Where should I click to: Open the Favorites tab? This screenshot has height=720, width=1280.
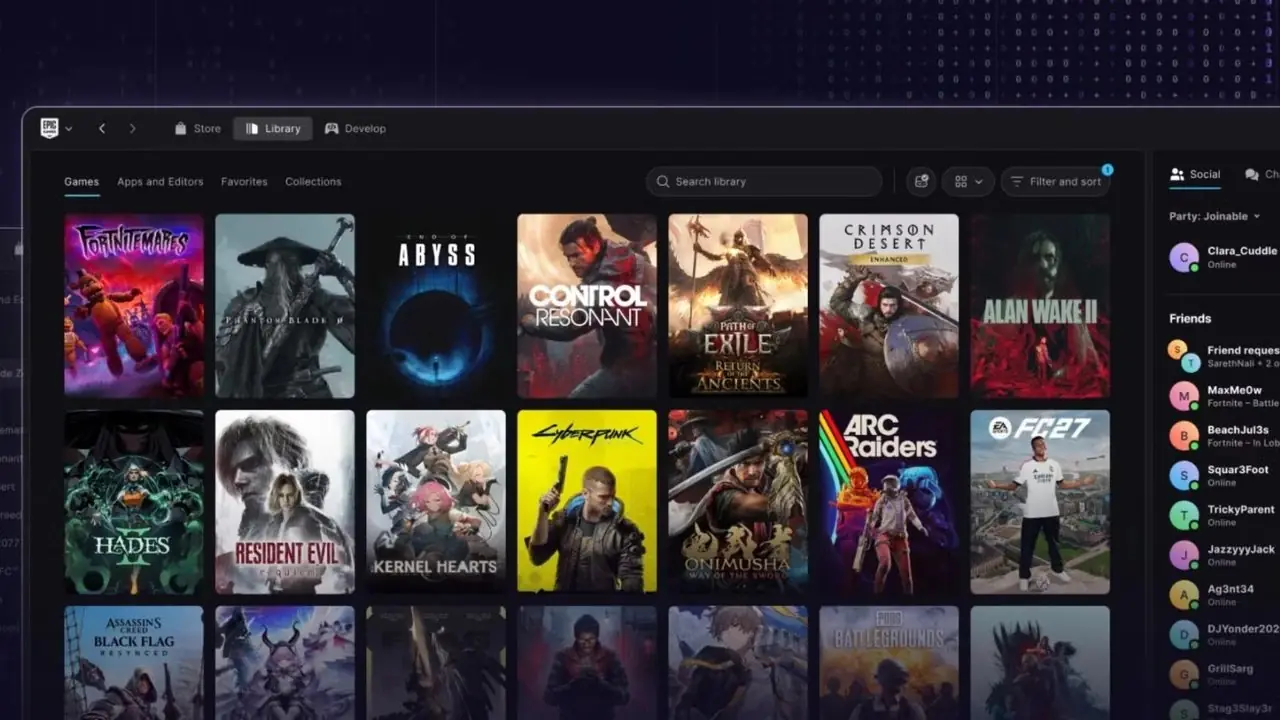point(244,182)
